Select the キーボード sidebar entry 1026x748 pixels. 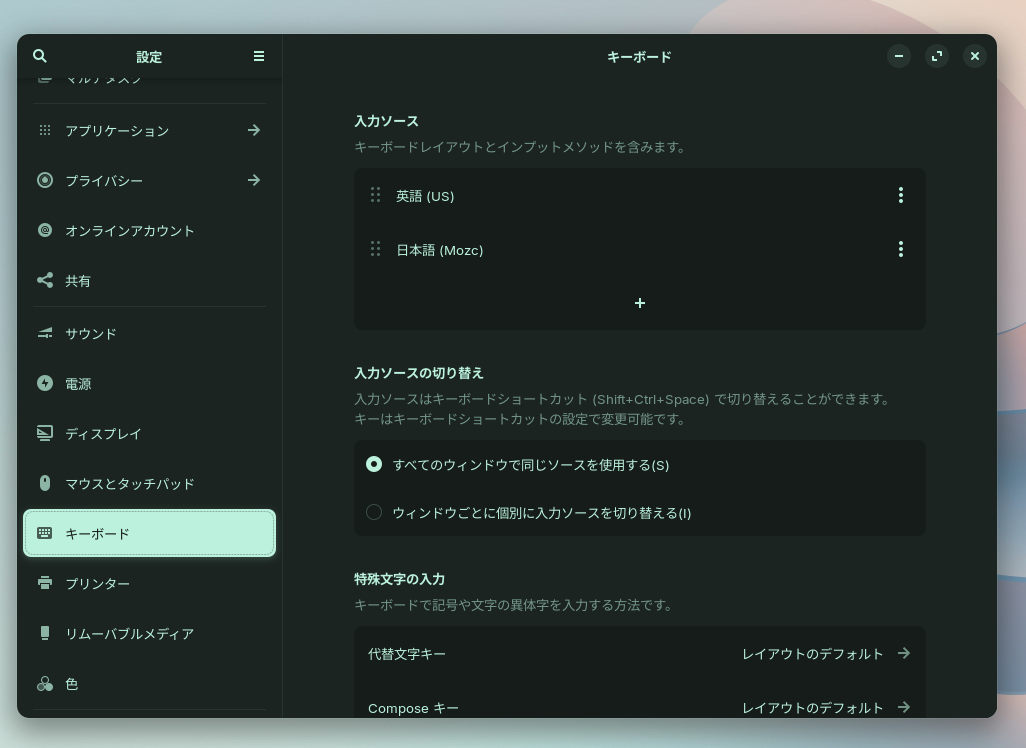pyautogui.click(x=149, y=533)
